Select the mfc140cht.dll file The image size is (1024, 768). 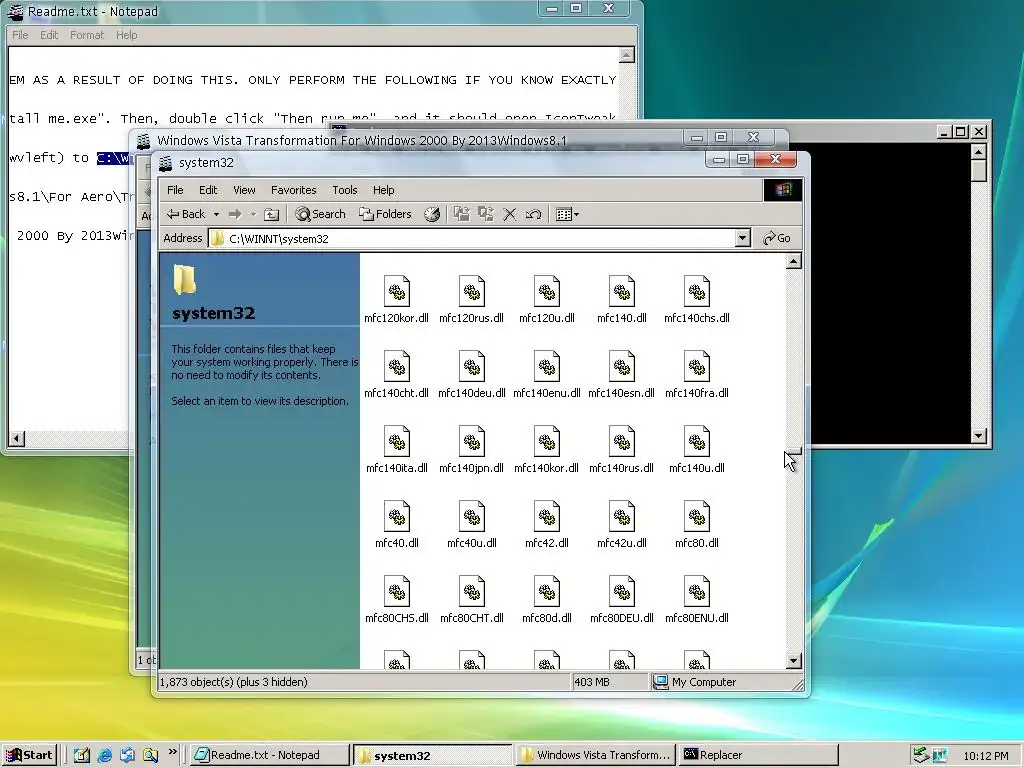[396, 374]
